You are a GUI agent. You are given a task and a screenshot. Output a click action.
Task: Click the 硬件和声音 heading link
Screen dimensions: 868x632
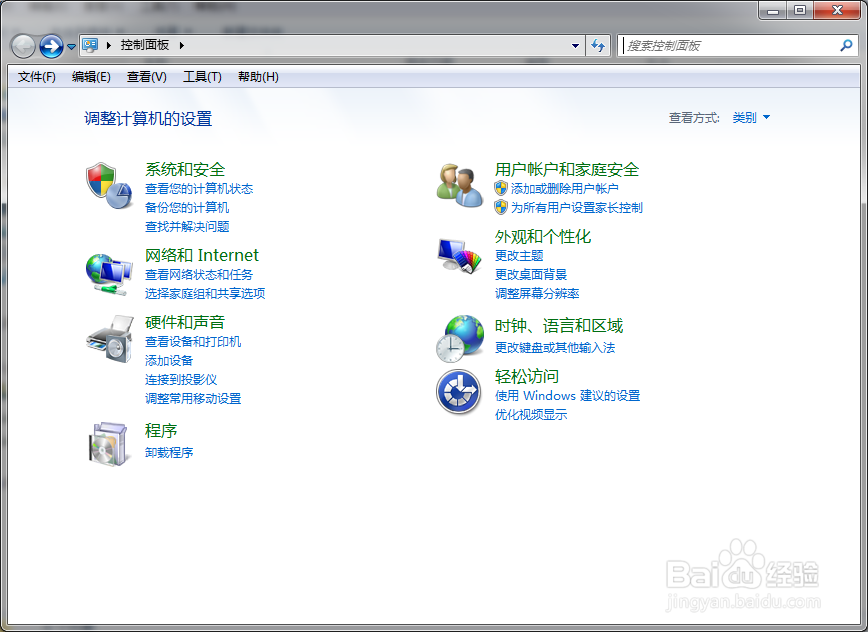pyautogui.click(x=185, y=322)
